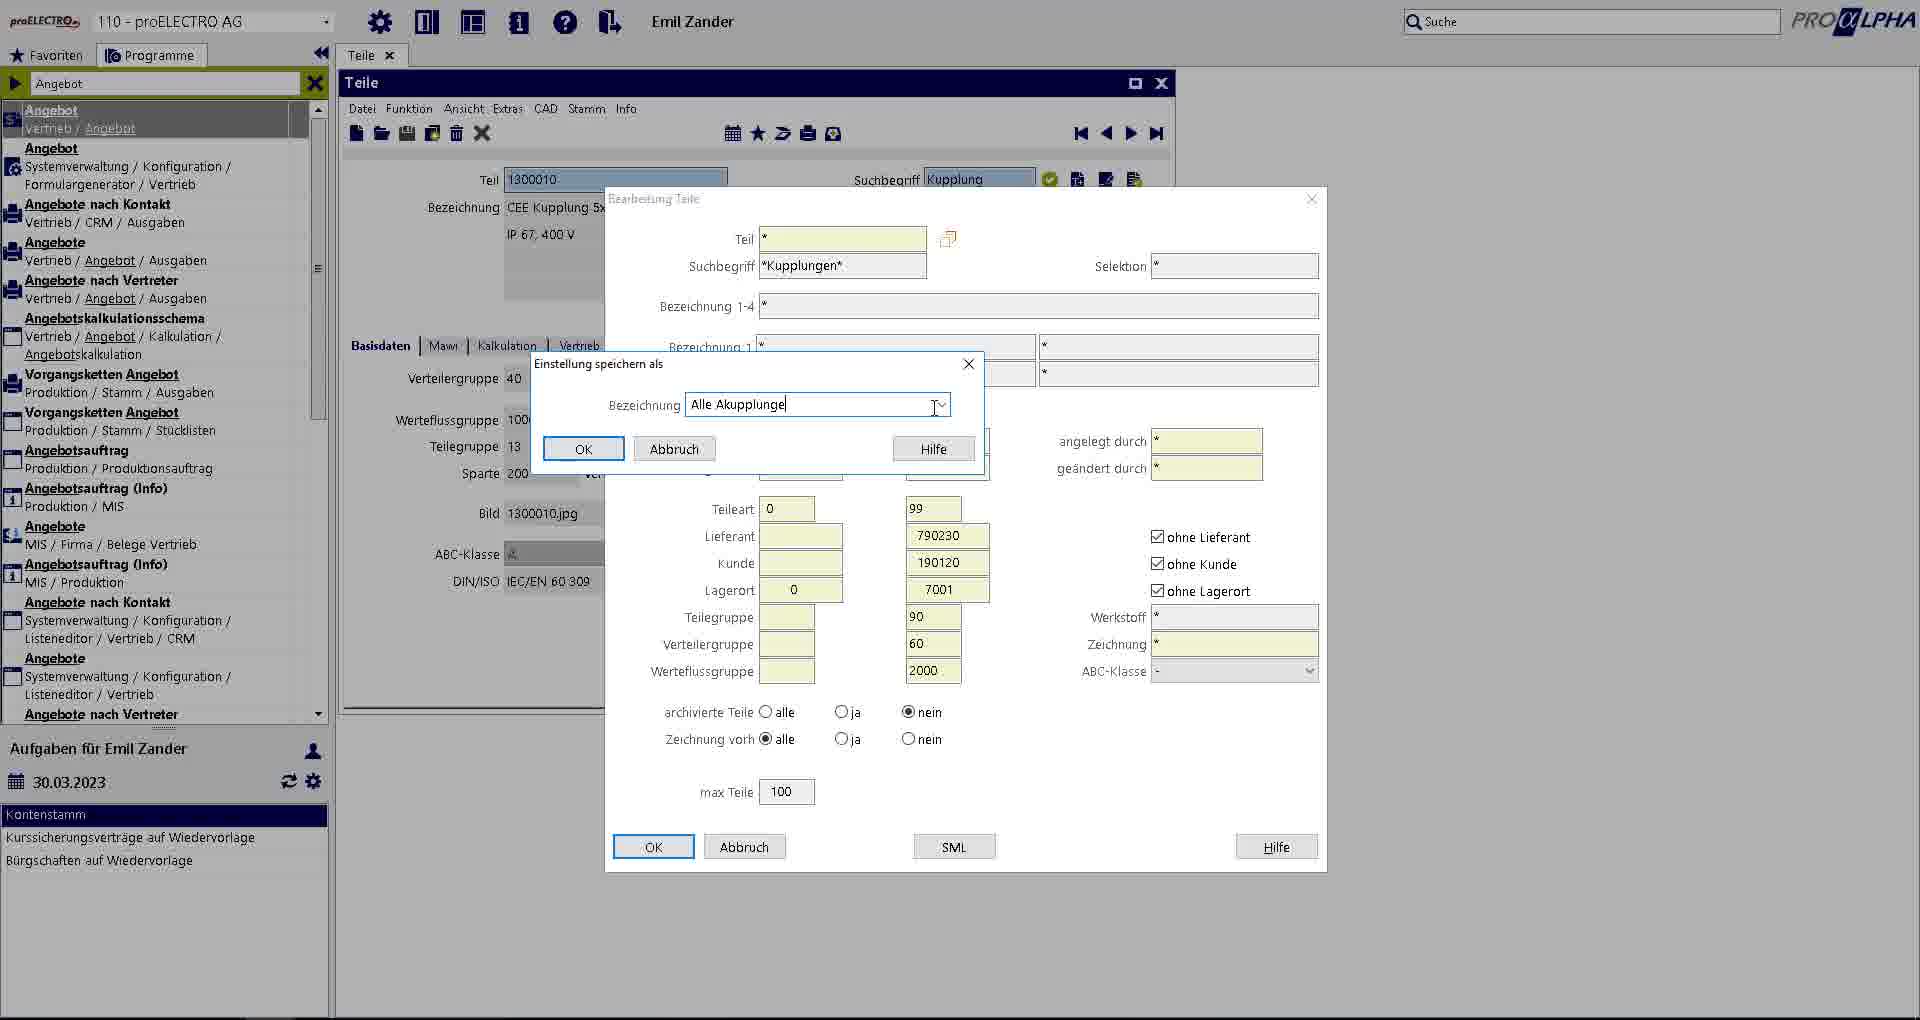Click the user icon in the Aufgaben panel
The image size is (1920, 1020).
313,750
